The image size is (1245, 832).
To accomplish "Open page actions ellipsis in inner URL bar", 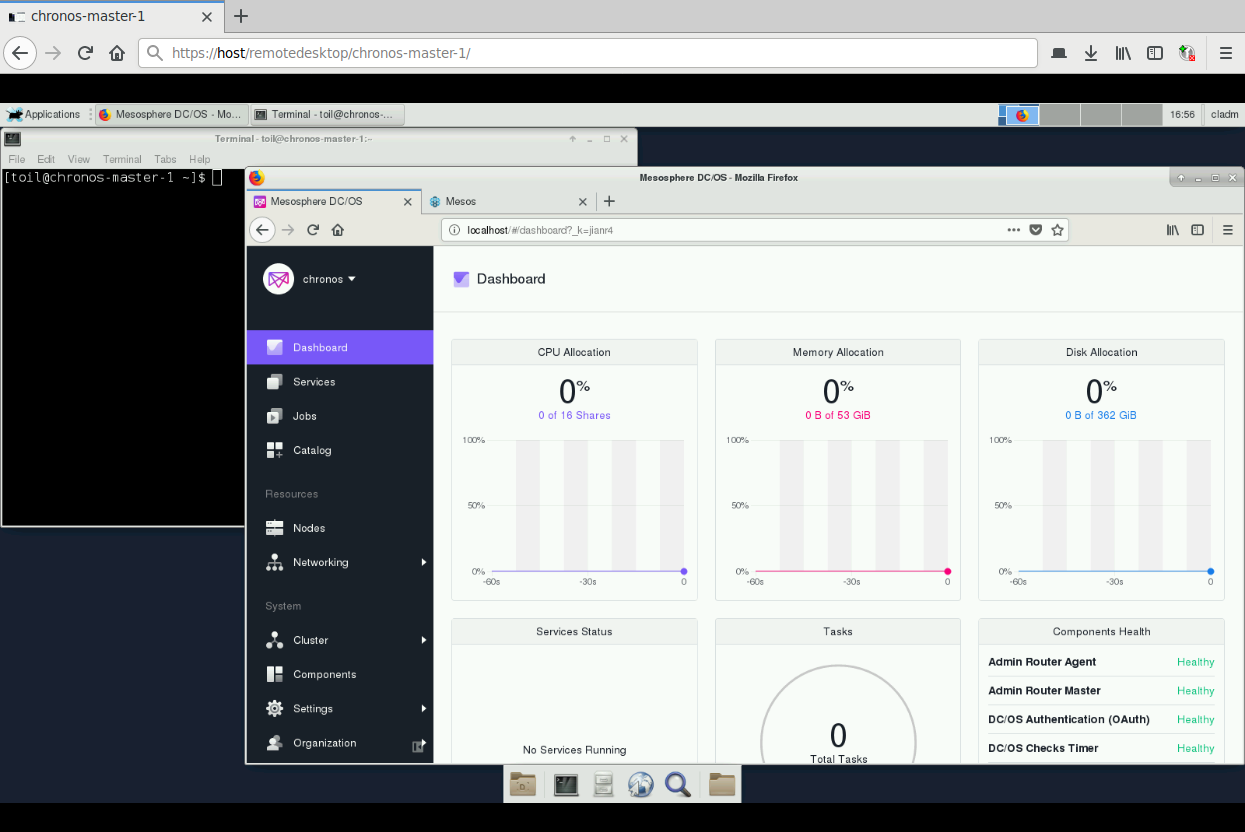I will (1015, 230).
